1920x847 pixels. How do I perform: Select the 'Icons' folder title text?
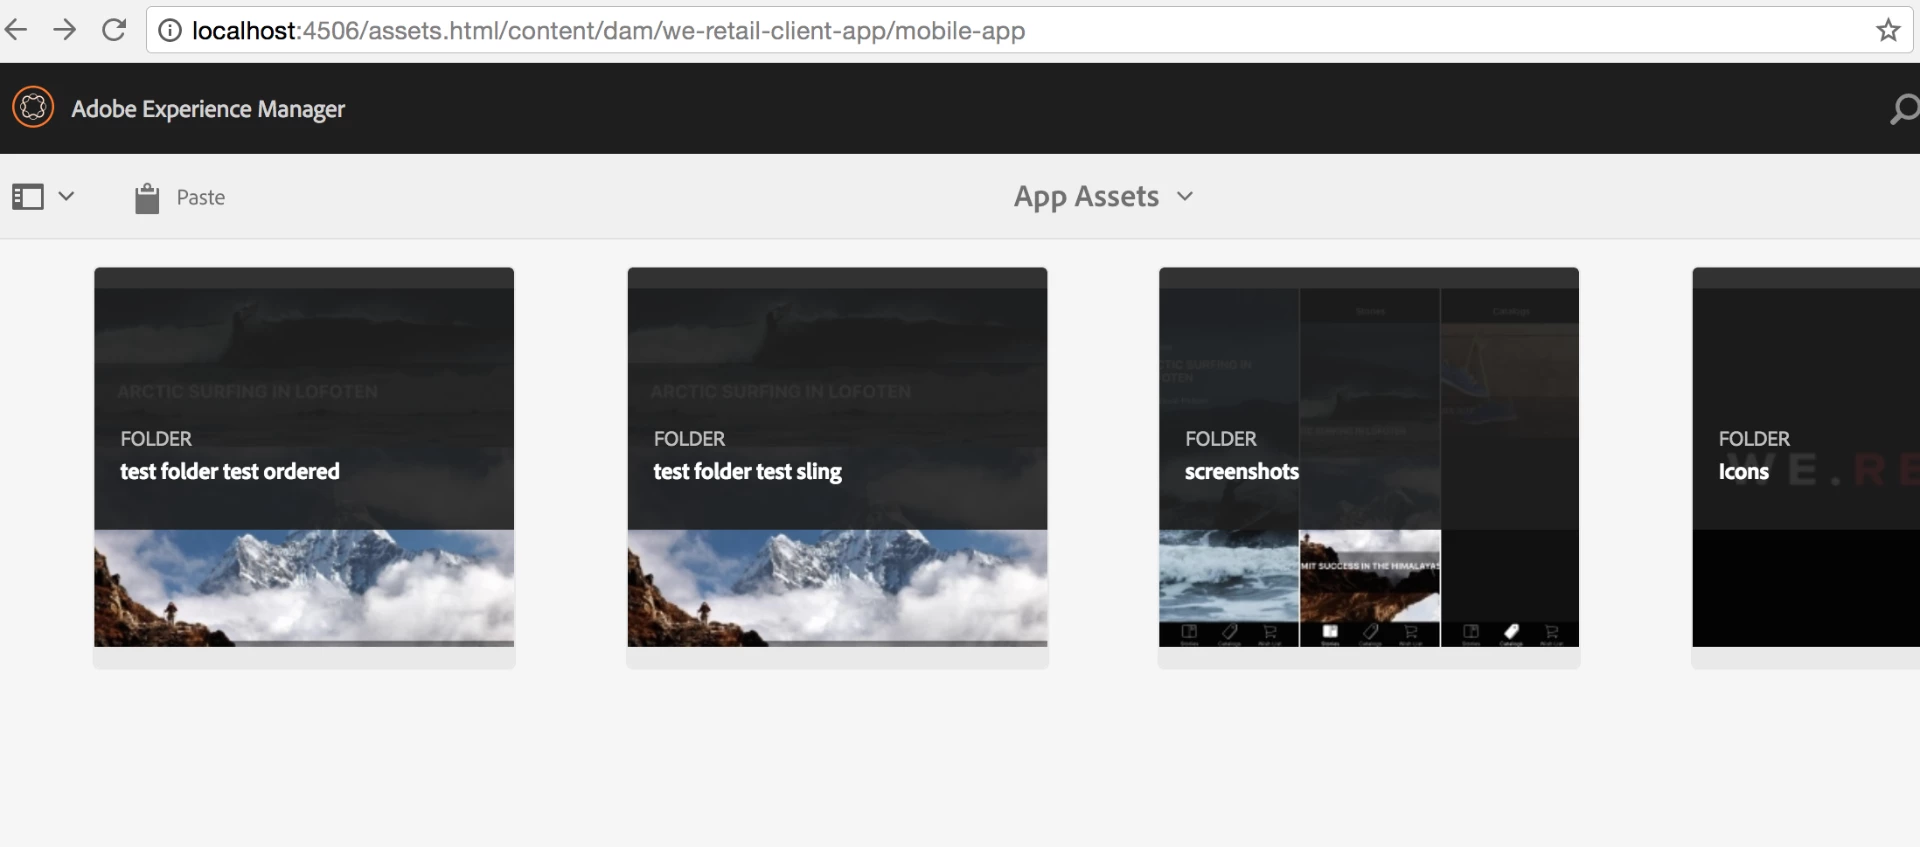coord(1744,471)
